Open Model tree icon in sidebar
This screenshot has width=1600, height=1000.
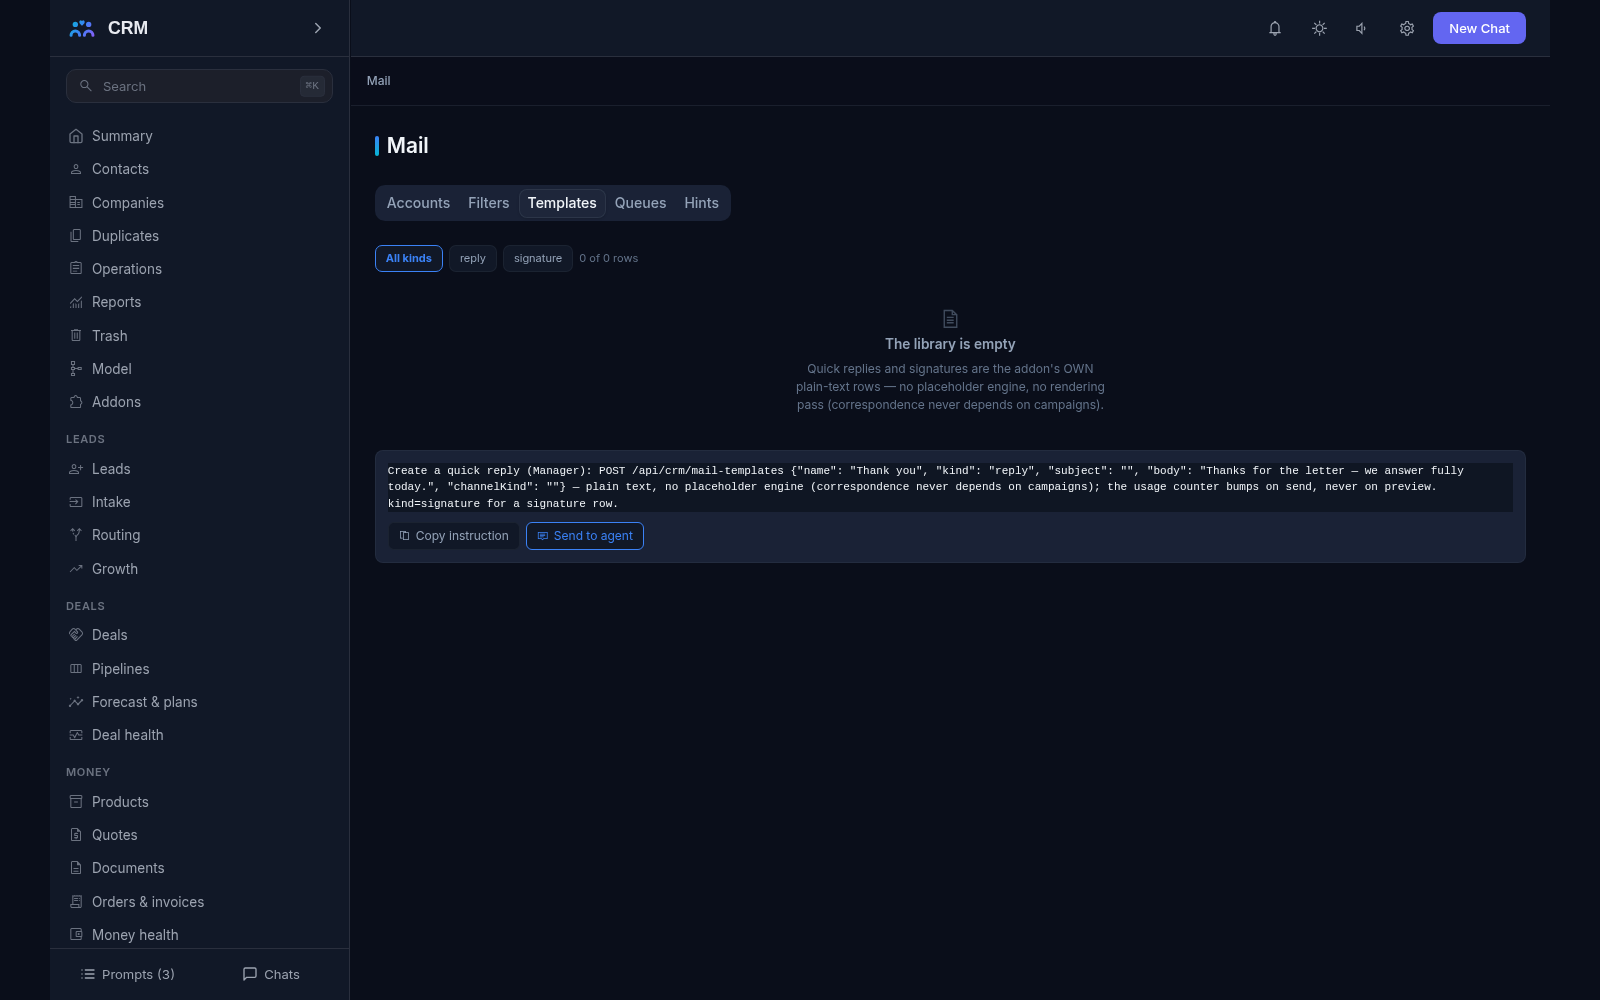tap(76, 369)
